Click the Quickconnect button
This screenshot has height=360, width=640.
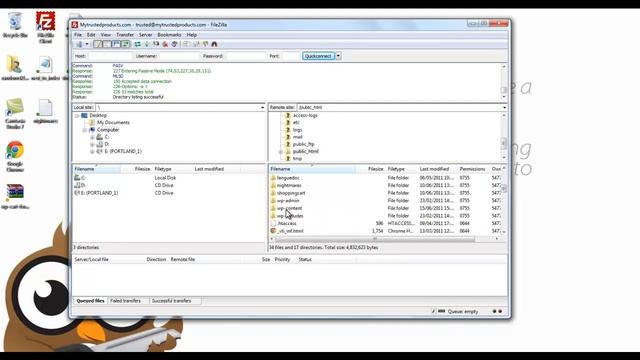coord(318,56)
